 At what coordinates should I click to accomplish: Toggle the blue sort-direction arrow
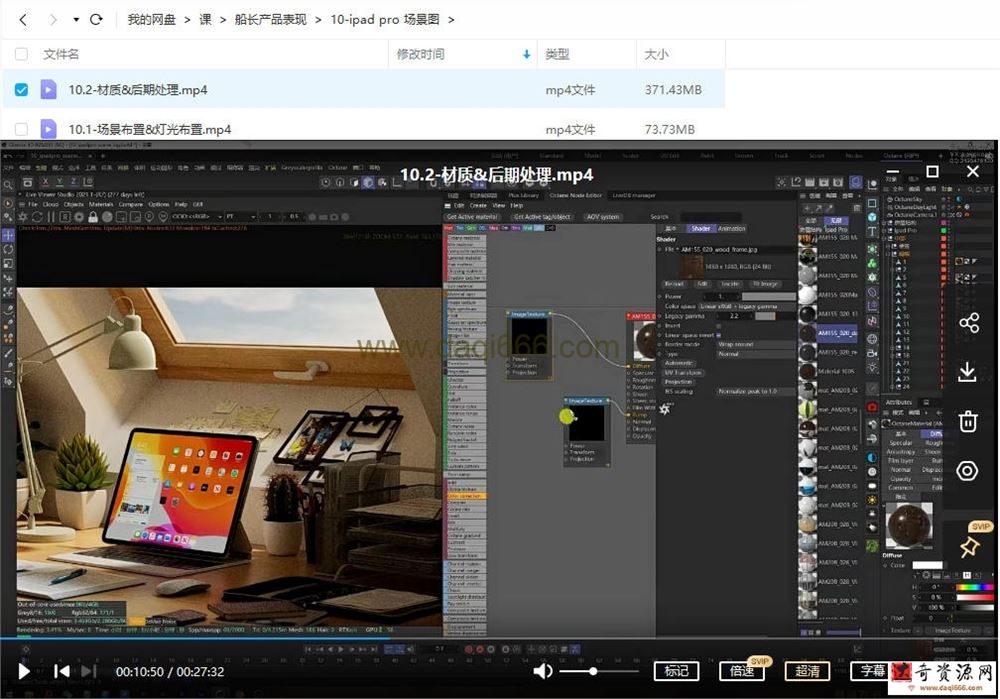click(x=526, y=55)
